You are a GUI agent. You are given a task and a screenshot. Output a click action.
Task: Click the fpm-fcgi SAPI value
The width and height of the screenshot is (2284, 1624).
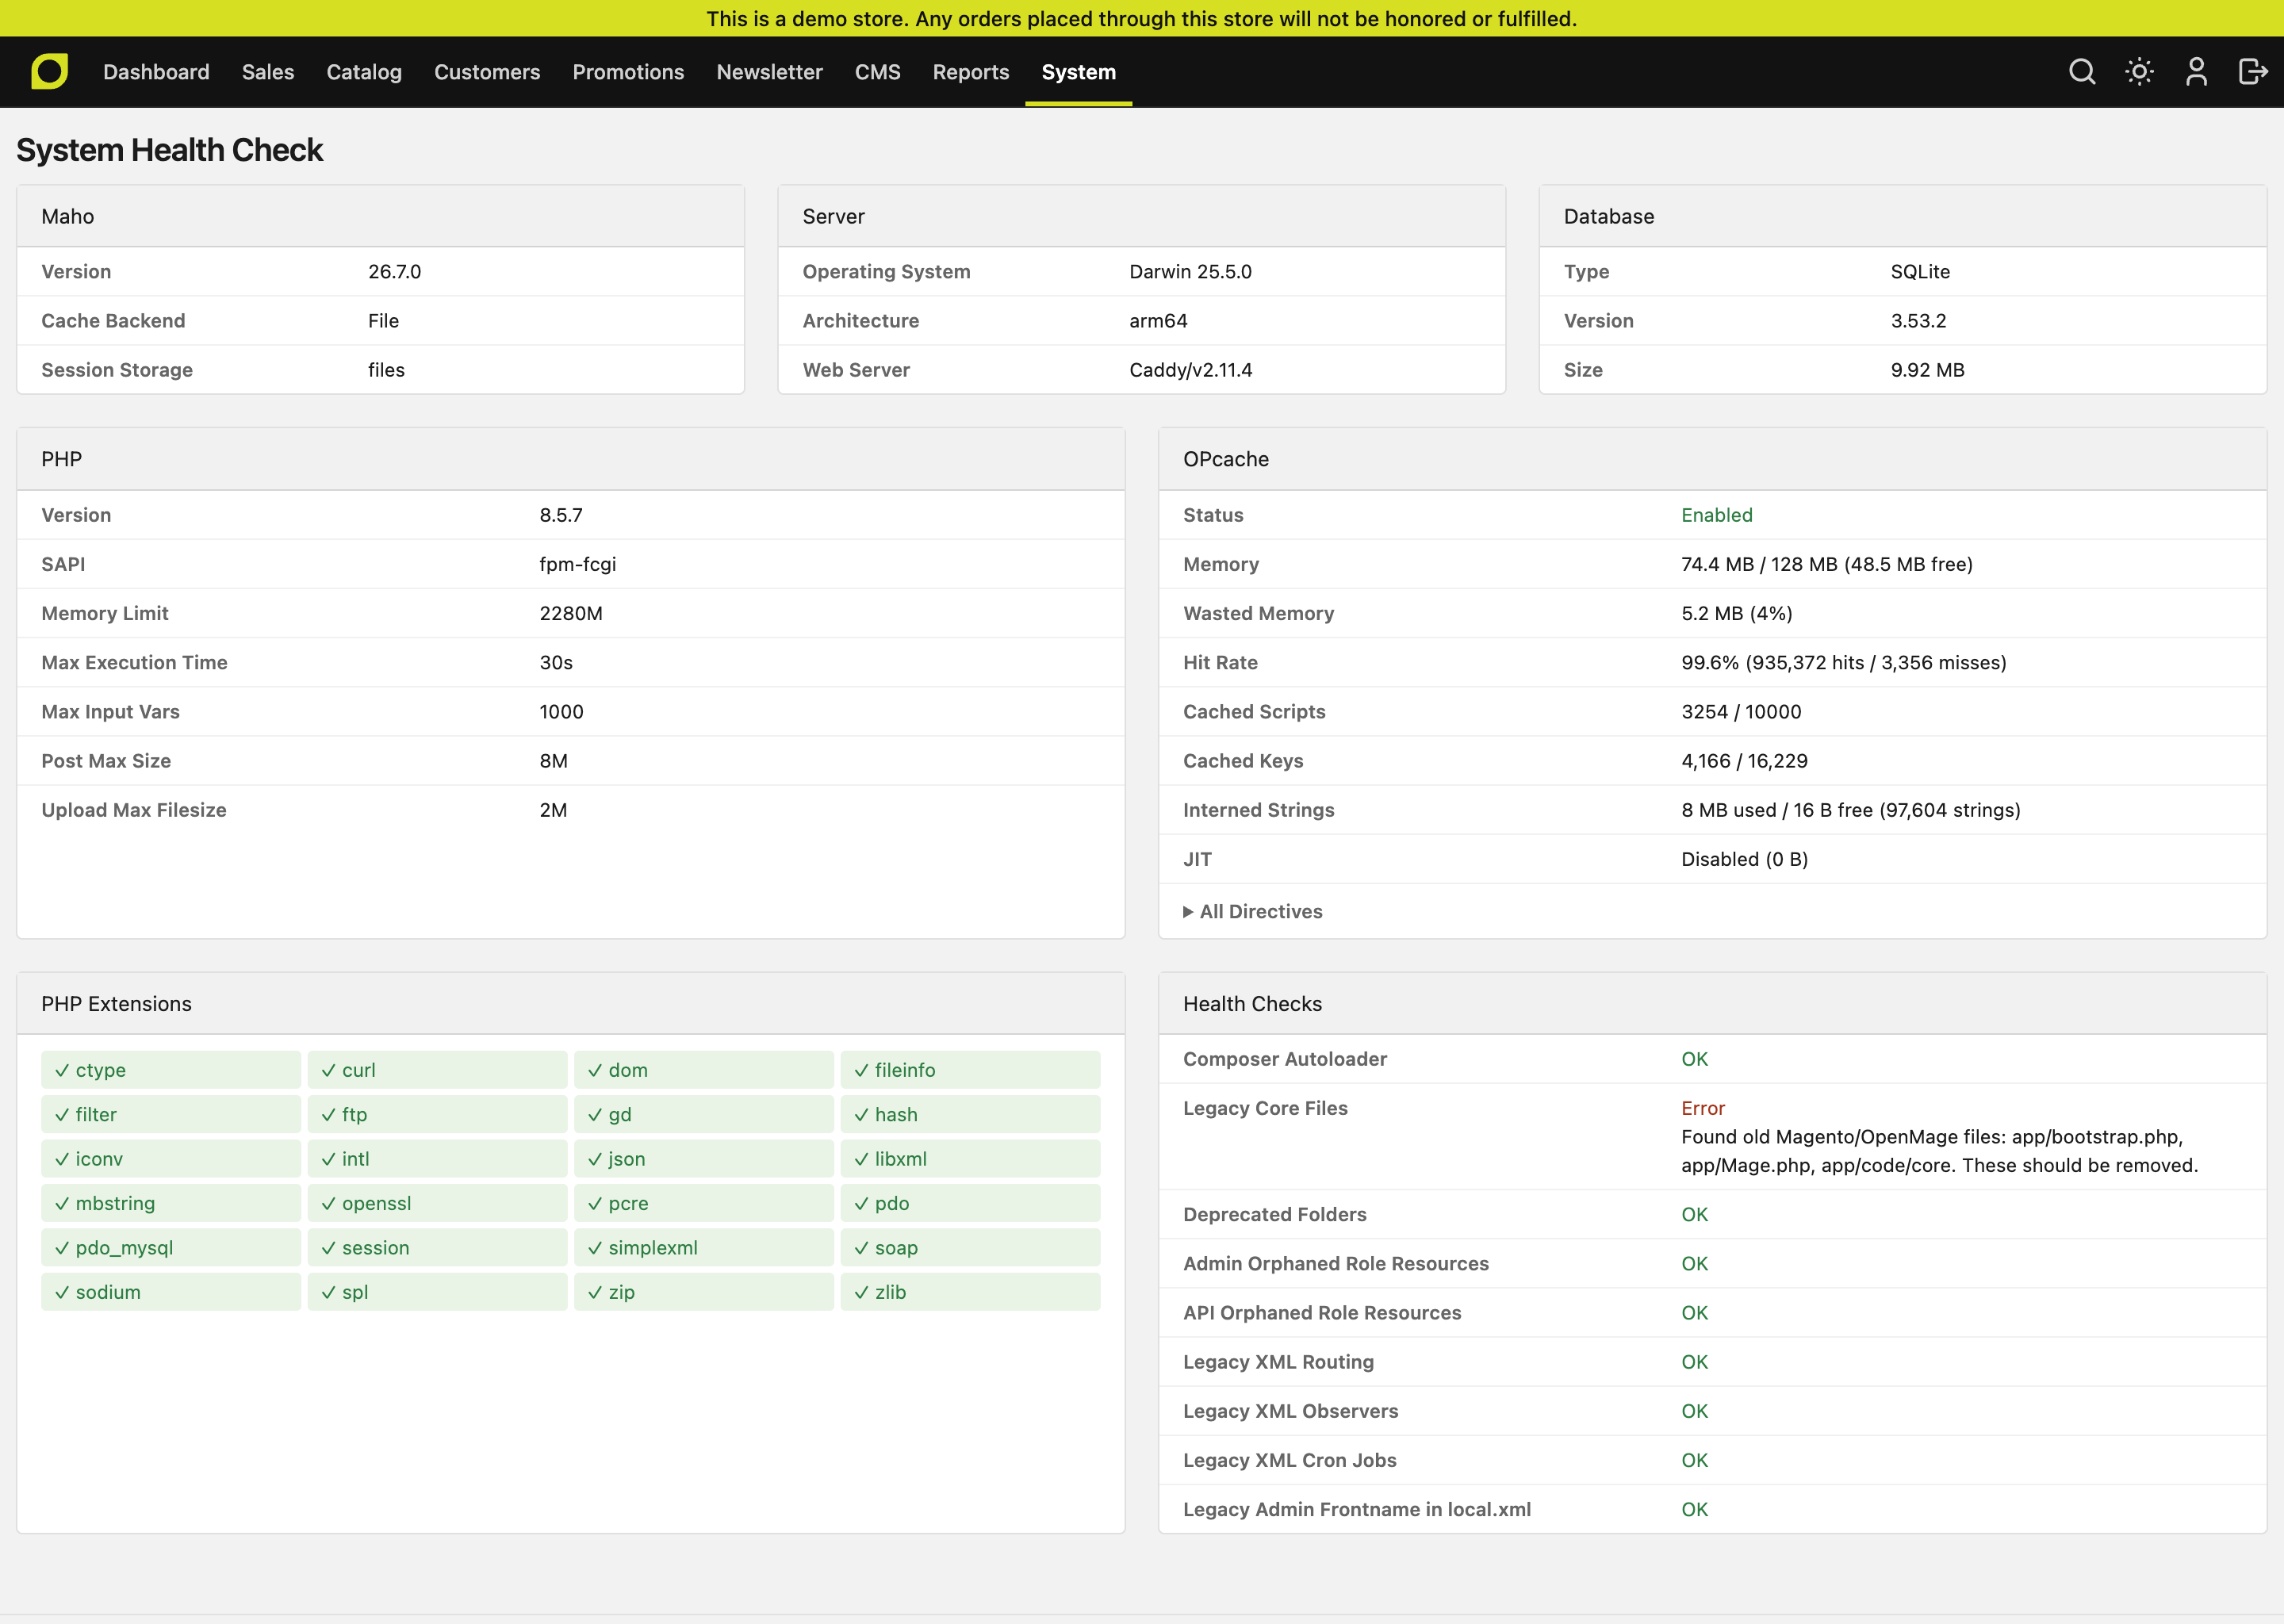578,564
